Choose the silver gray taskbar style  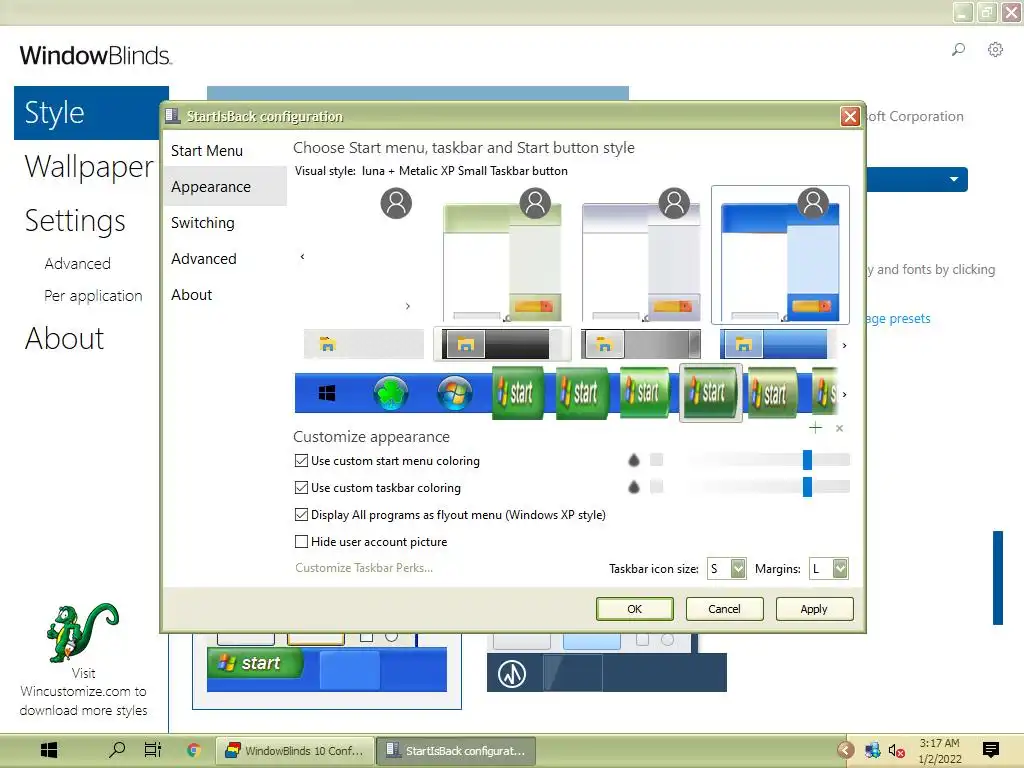tap(641, 344)
